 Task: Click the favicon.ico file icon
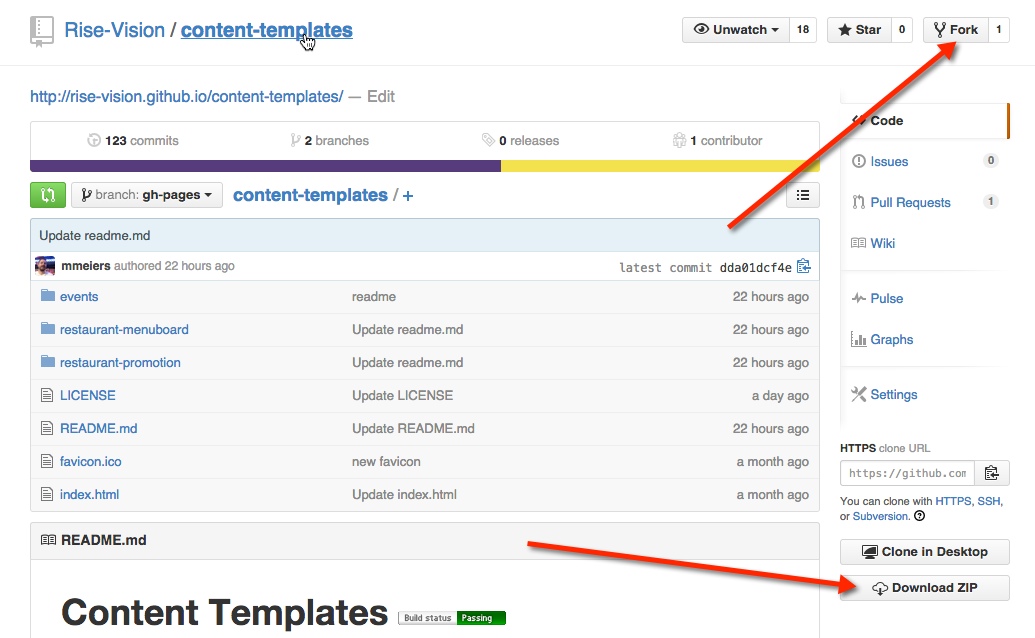pyautogui.click(x=47, y=461)
